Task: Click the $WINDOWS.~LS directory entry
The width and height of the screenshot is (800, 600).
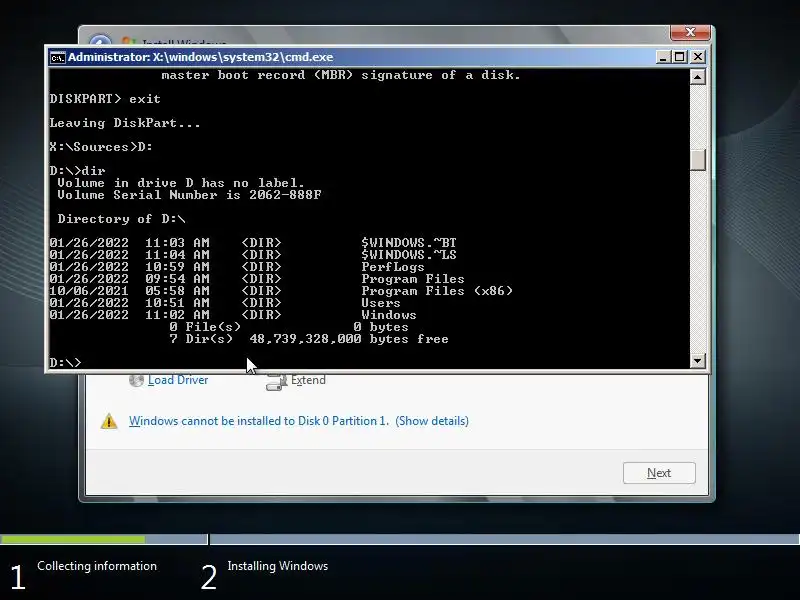Action: pyautogui.click(x=409, y=255)
